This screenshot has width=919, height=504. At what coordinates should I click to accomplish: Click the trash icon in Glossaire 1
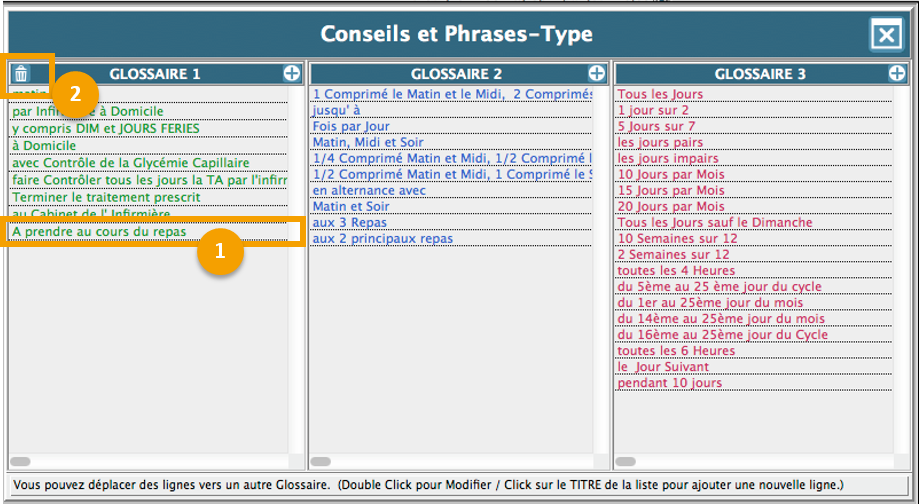pyautogui.click(x=22, y=73)
